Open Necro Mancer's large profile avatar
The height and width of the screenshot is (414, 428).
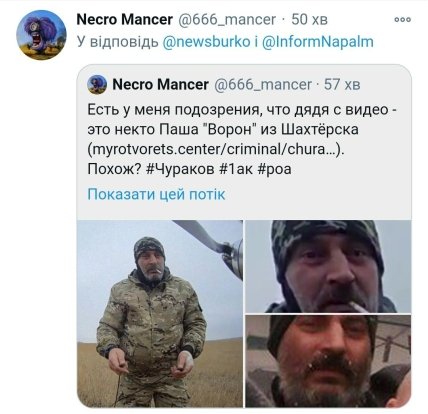(x=41, y=35)
